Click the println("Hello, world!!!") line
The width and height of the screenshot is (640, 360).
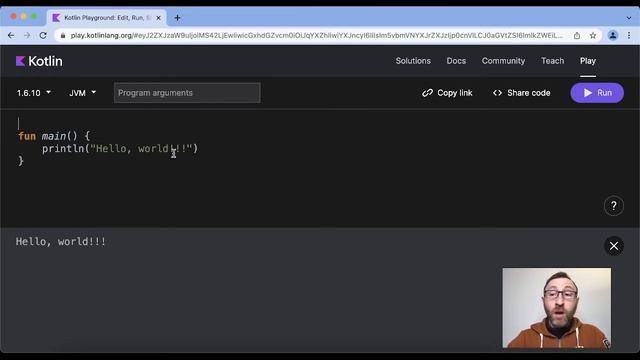point(120,149)
